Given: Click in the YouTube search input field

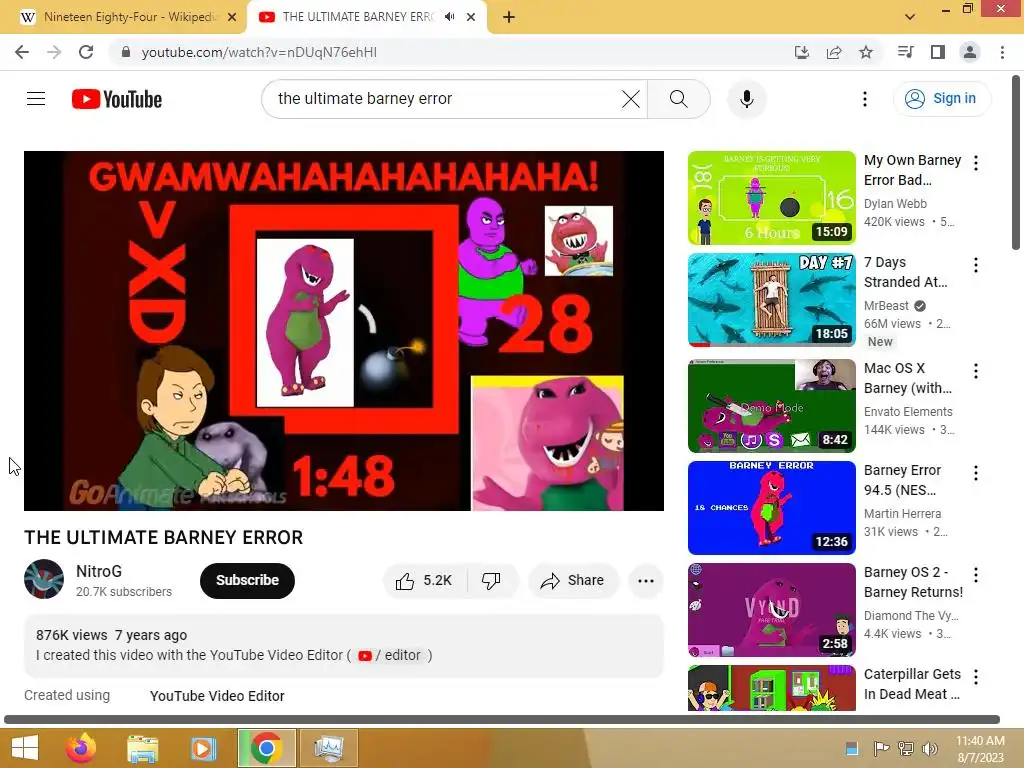Looking at the screenshot, I should pyautogui.click(x=444, y=99).
